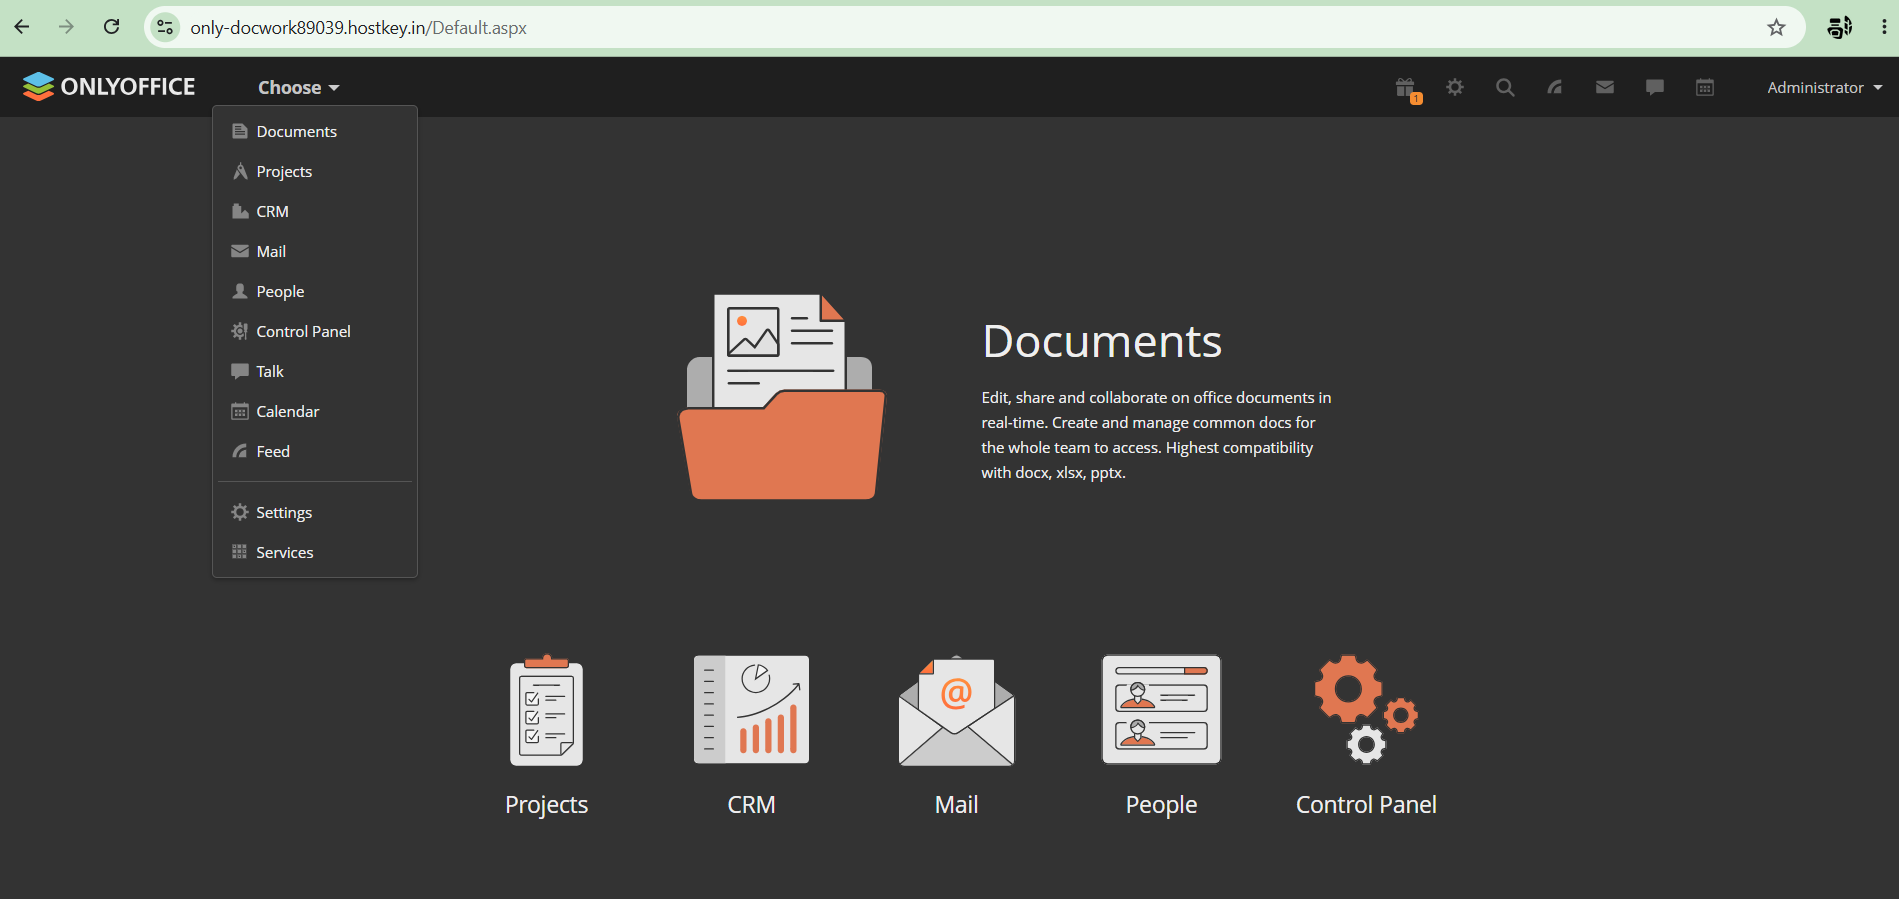Select Control Panel in the Choose menu
This screenshot has width=1899, height=899.
[315, 331]
